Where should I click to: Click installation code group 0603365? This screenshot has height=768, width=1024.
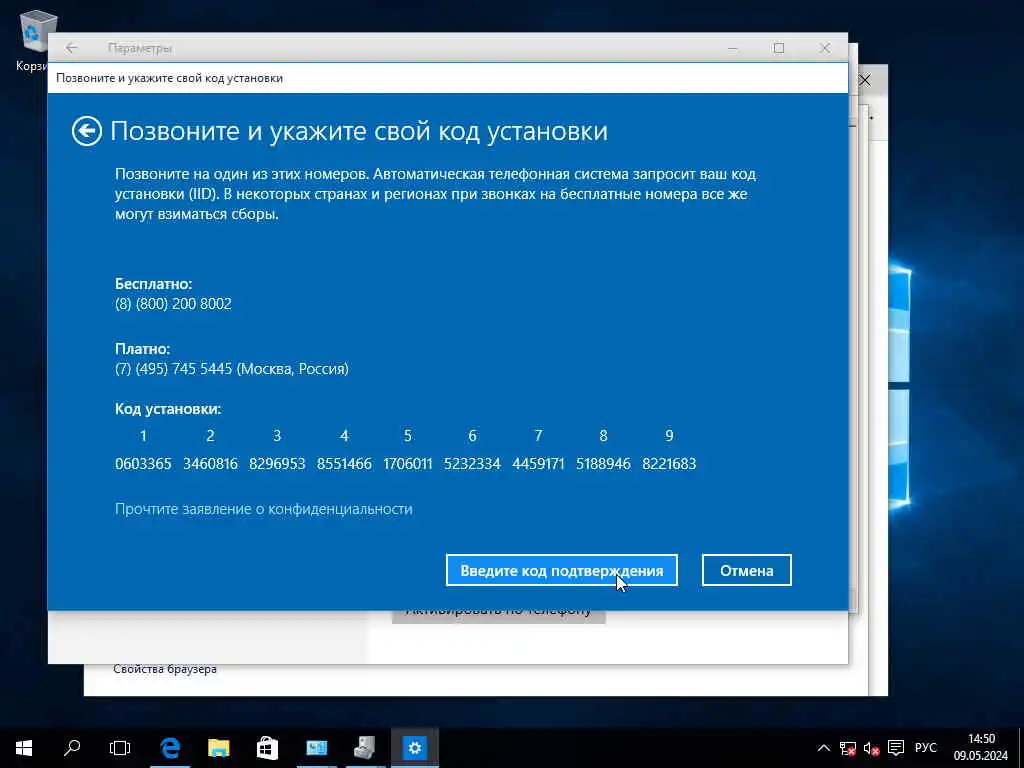coord(143,464)
